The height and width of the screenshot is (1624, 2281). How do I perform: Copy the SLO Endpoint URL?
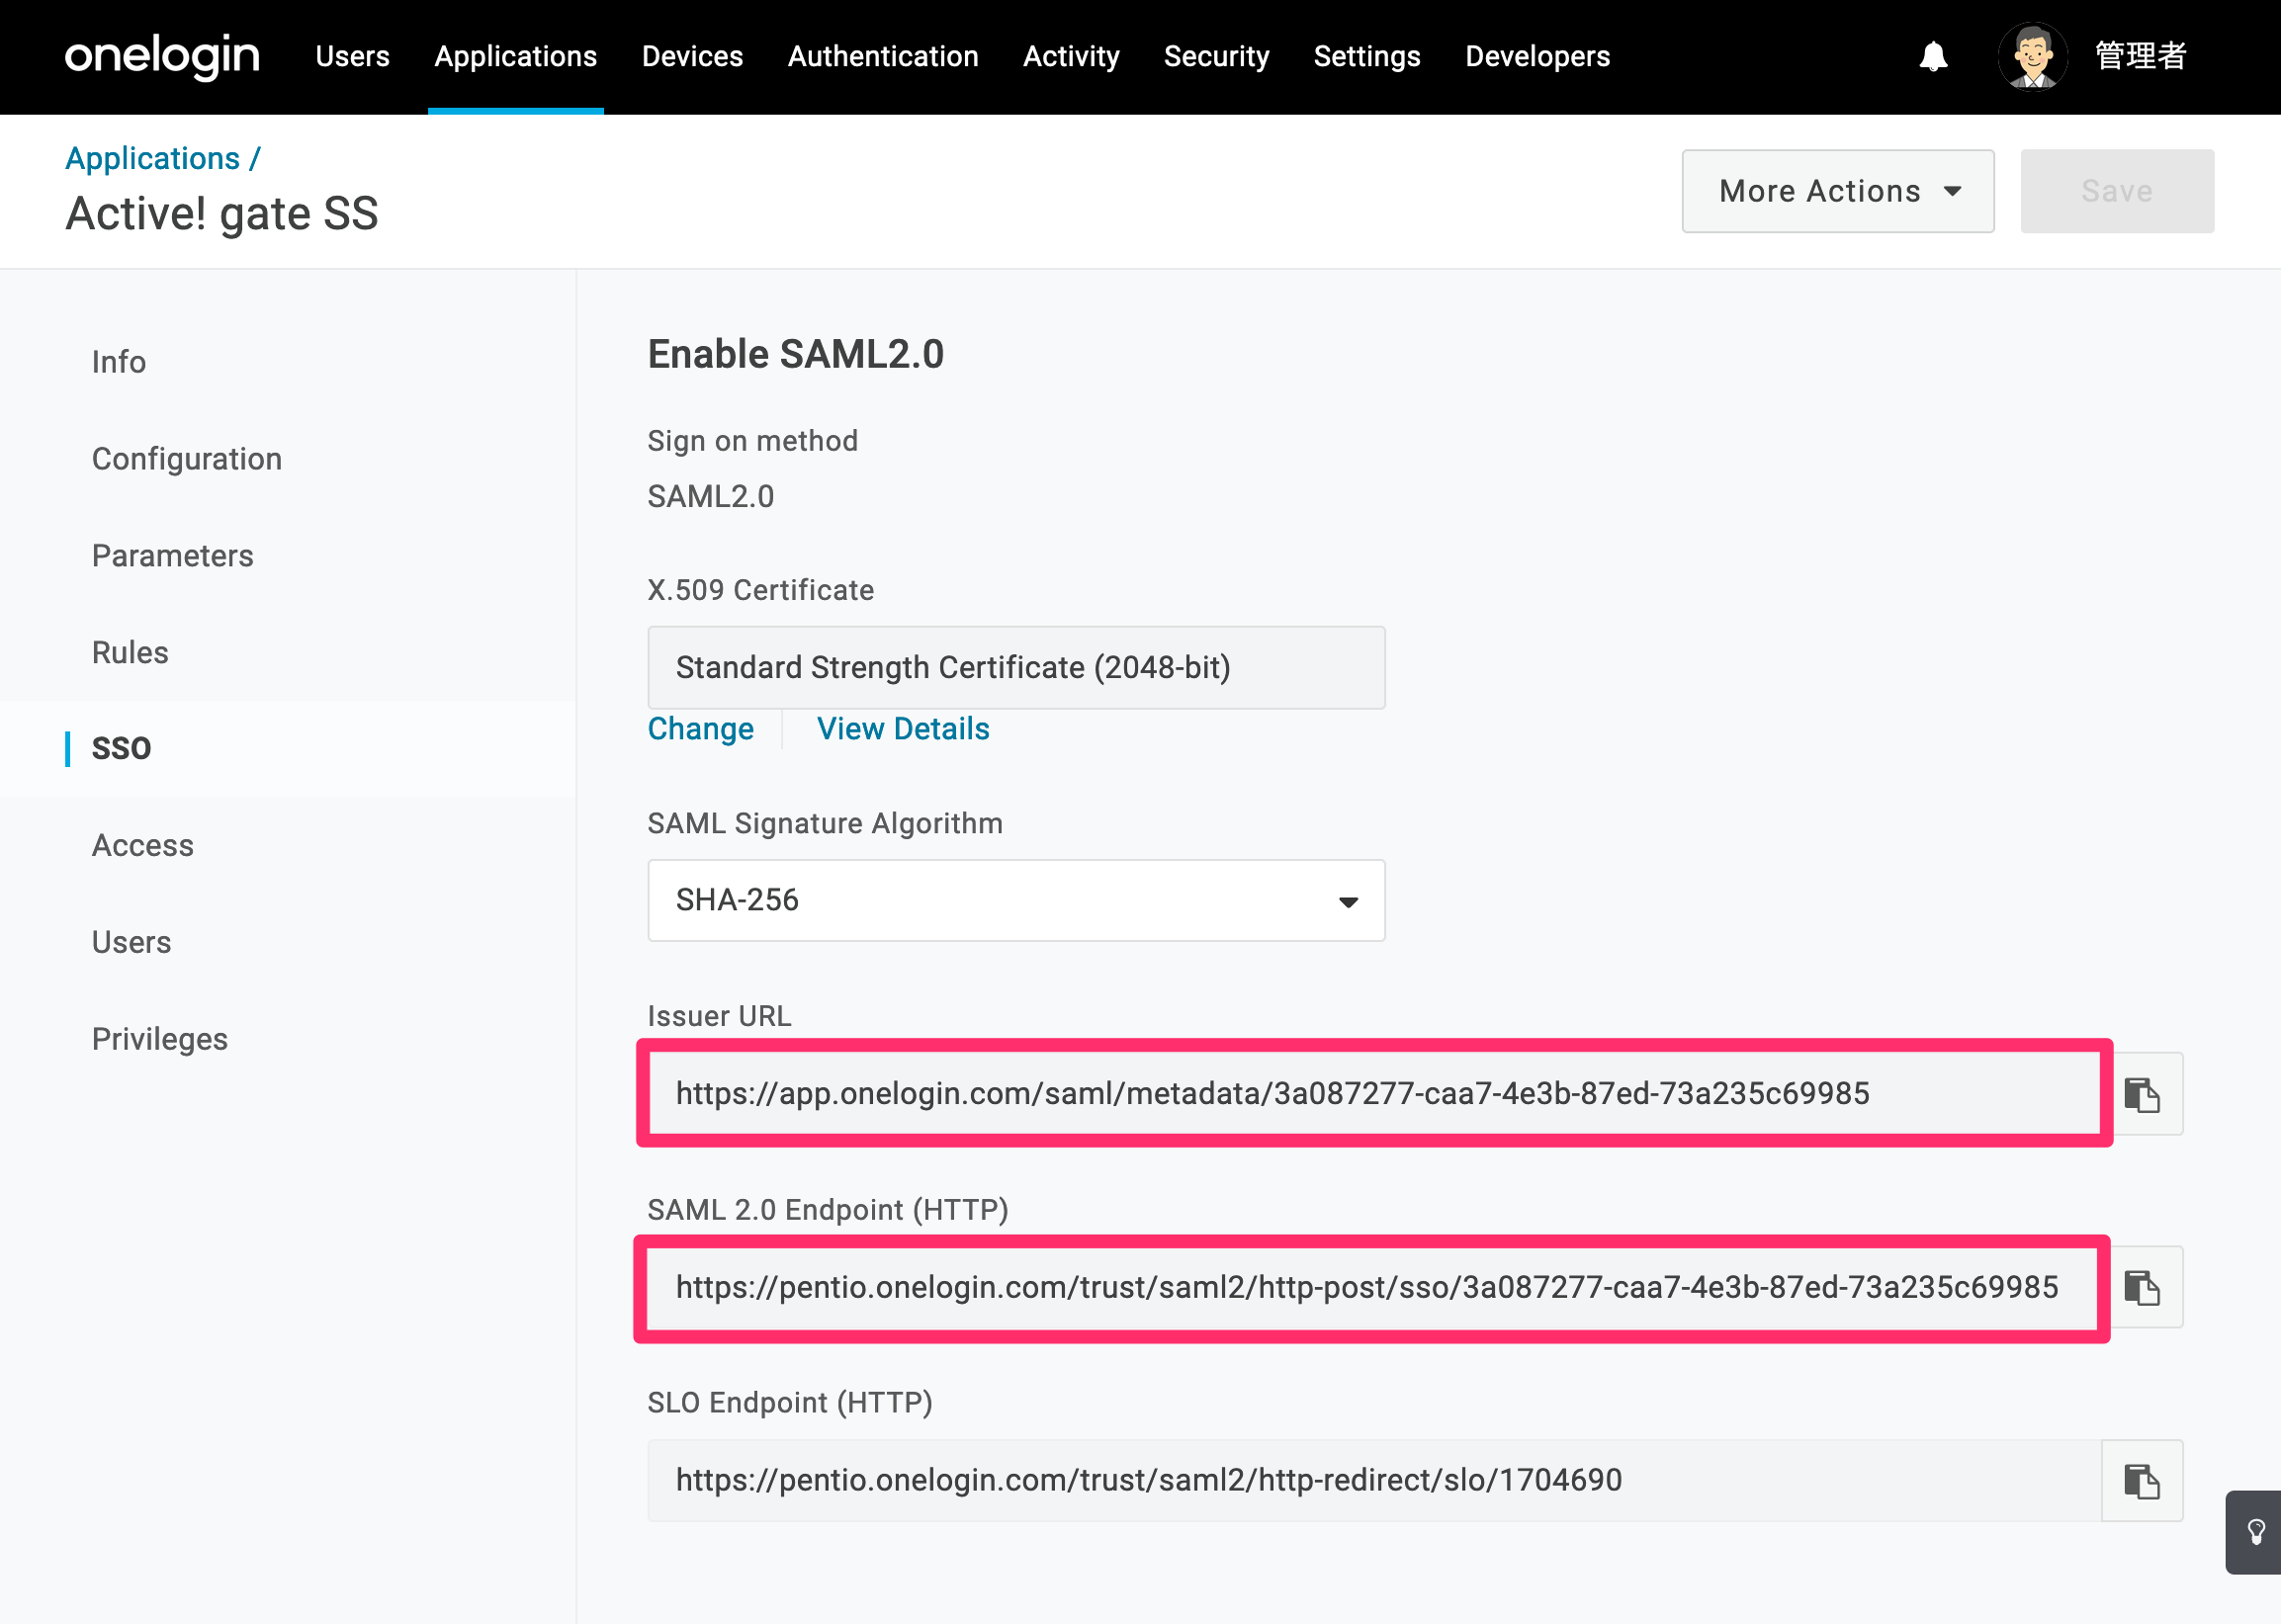[x=2142, y=1481]
